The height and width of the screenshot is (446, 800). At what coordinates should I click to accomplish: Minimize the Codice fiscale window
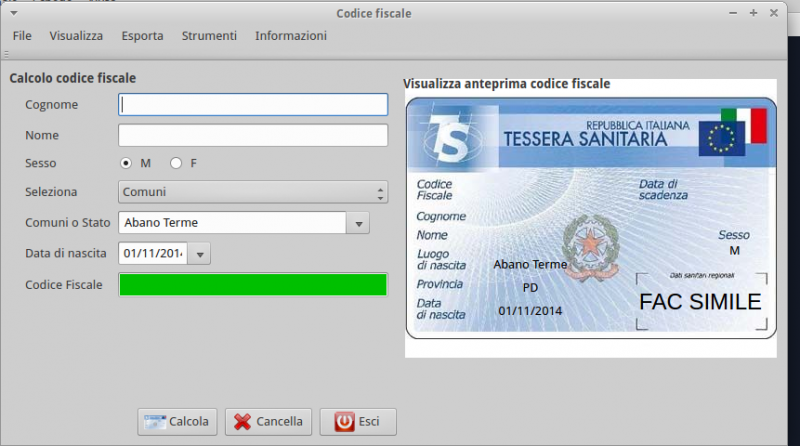733,13
